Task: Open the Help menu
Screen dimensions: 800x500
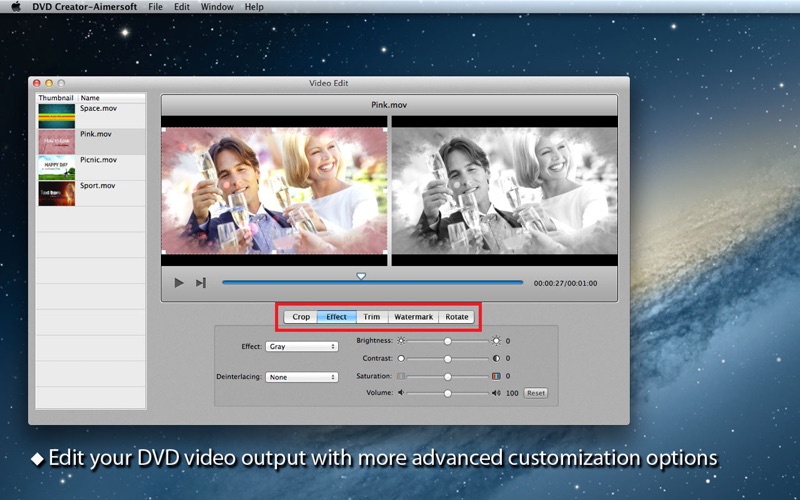Action: (x=254, y=7)
